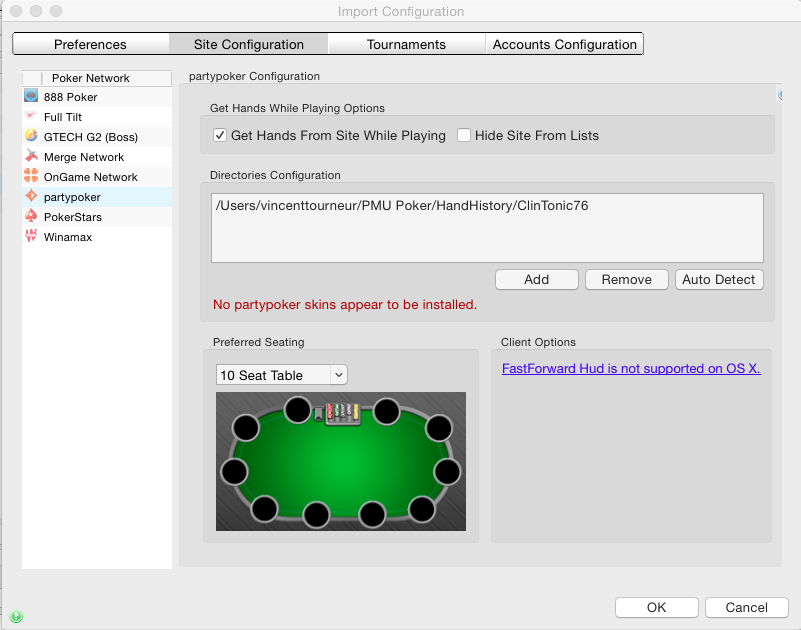The image size is (801, 630).
Task: Go to Accounts Configuration tab
Action: [564, 44]
